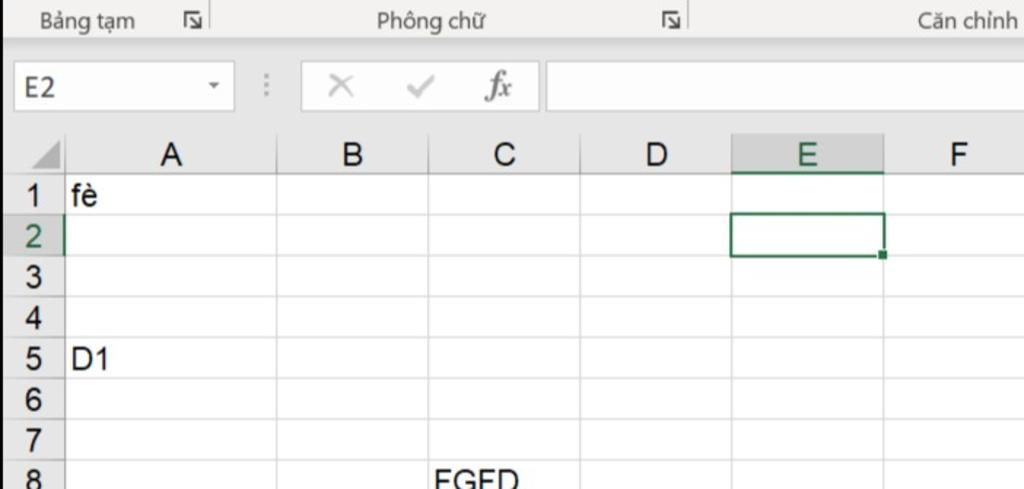Select row 5 header
This screenshot has width=1024, height=489.
point(33,358)
